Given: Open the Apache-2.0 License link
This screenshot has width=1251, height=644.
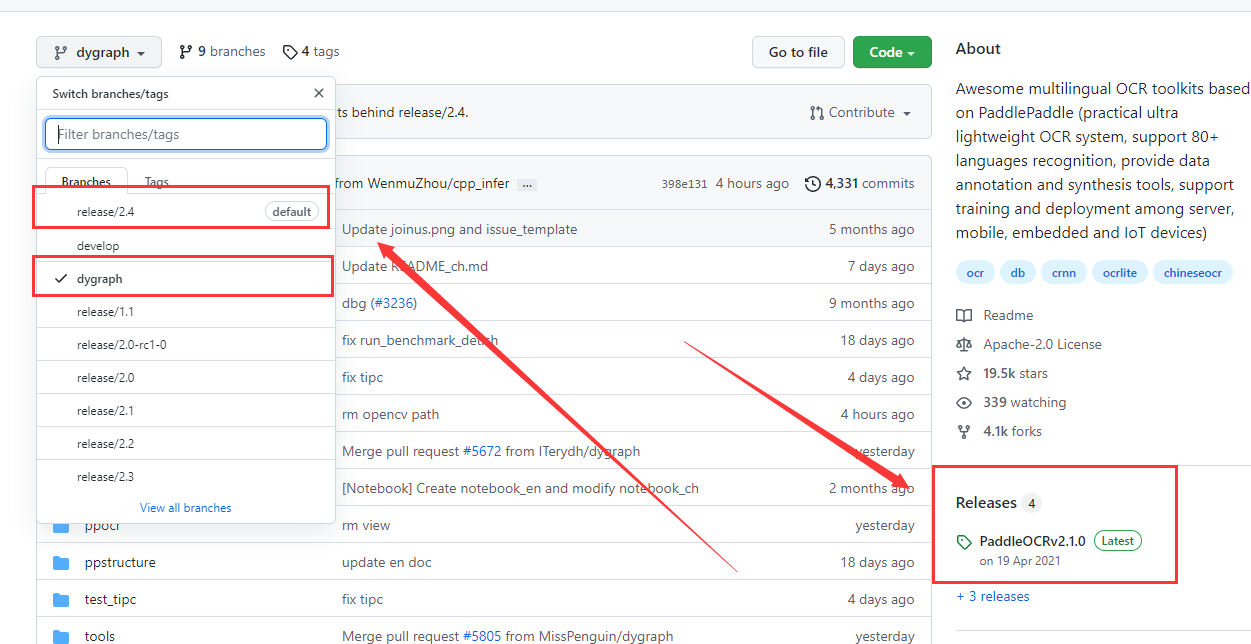Looking at the screenshot, I should pyautogui.click(x=1042, y=344).
